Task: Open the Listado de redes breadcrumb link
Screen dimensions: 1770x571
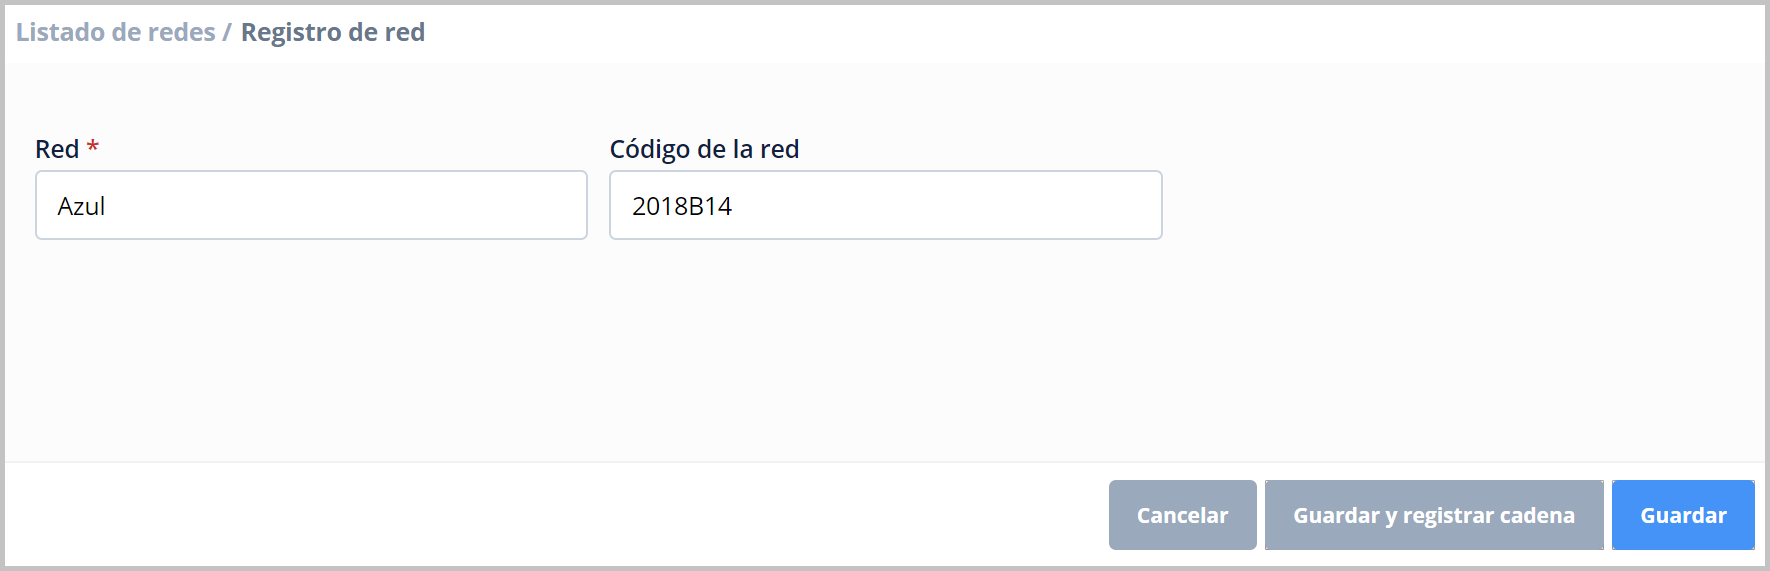Action: (x=115, y=33)
